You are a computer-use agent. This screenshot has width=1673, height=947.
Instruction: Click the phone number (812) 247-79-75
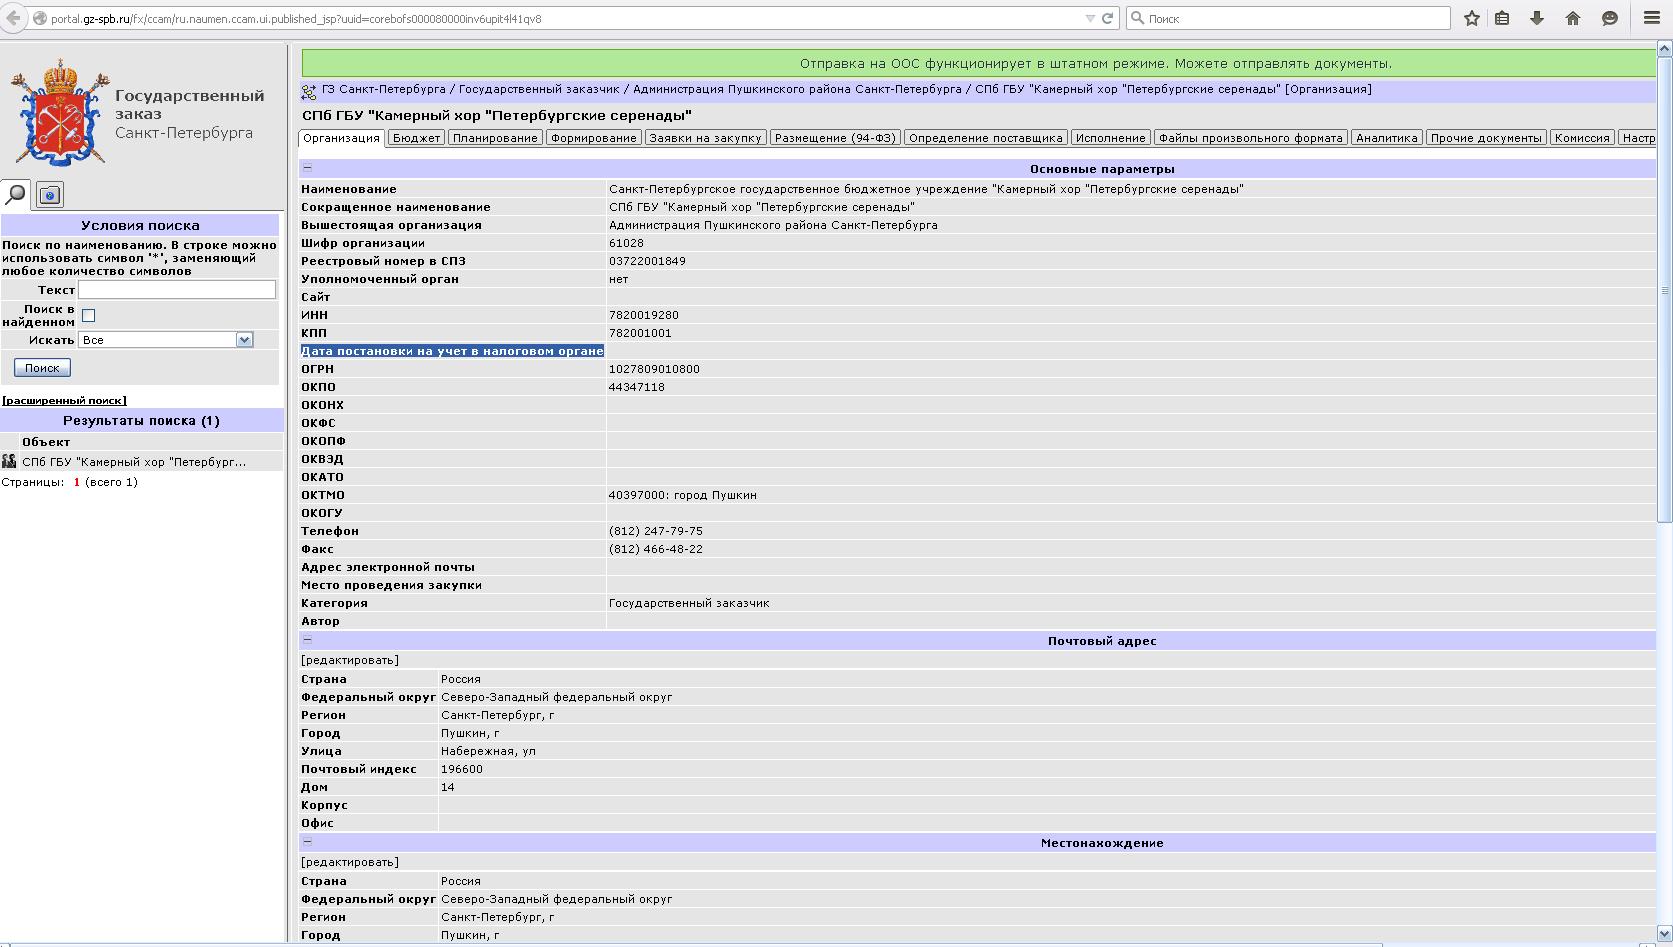656,531
